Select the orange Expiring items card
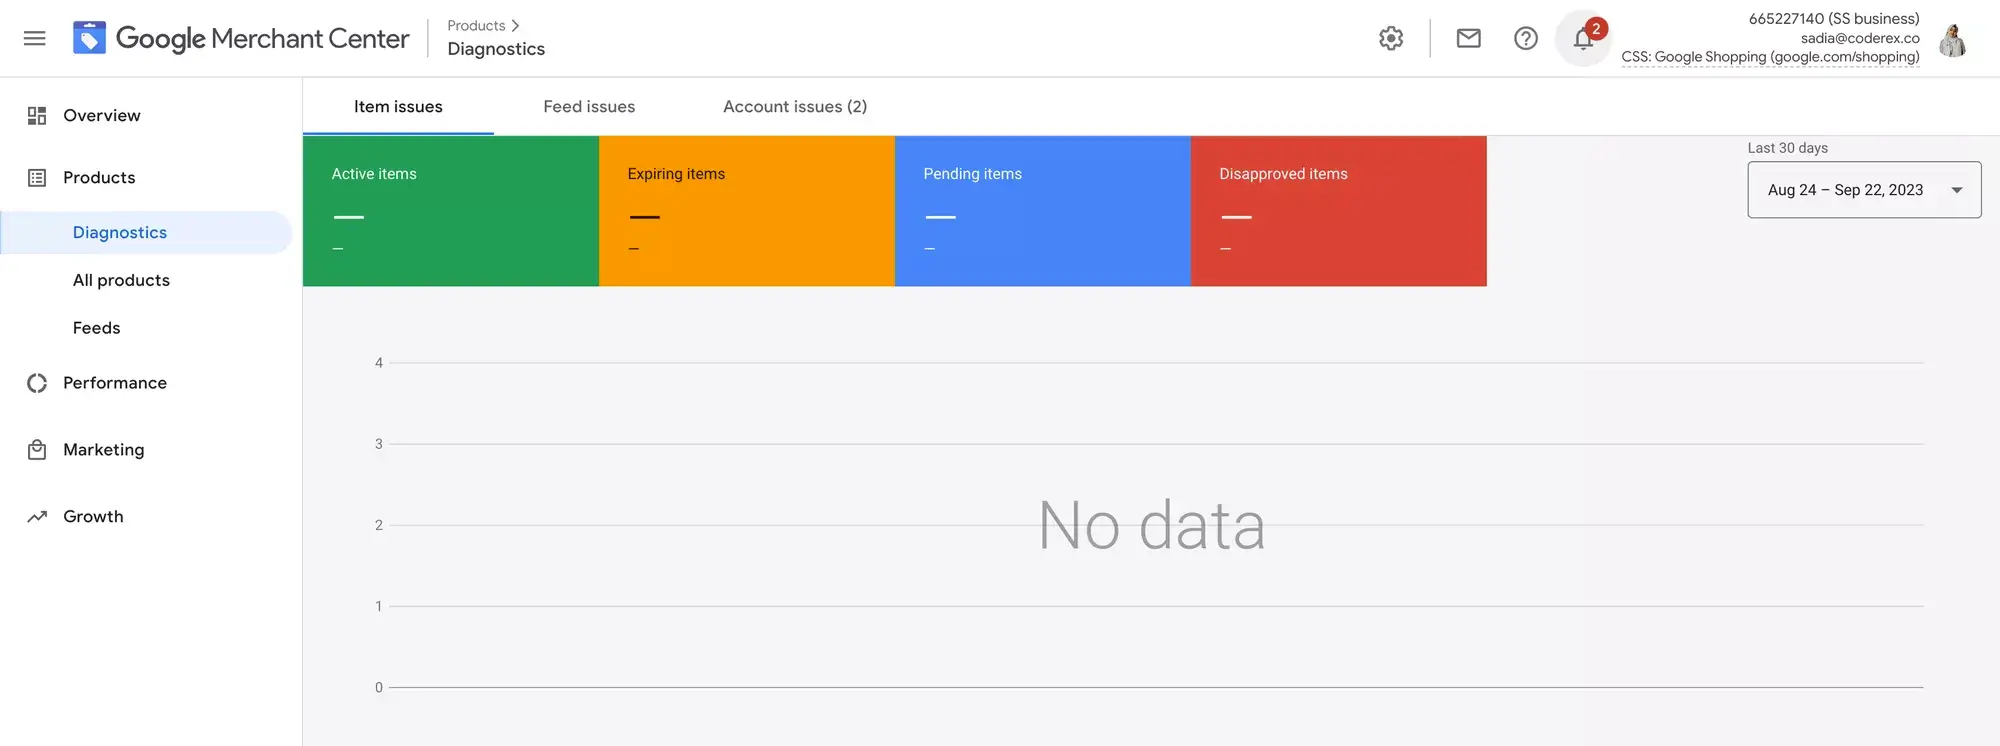The image size is (2000, 746). tap(747, 211)
